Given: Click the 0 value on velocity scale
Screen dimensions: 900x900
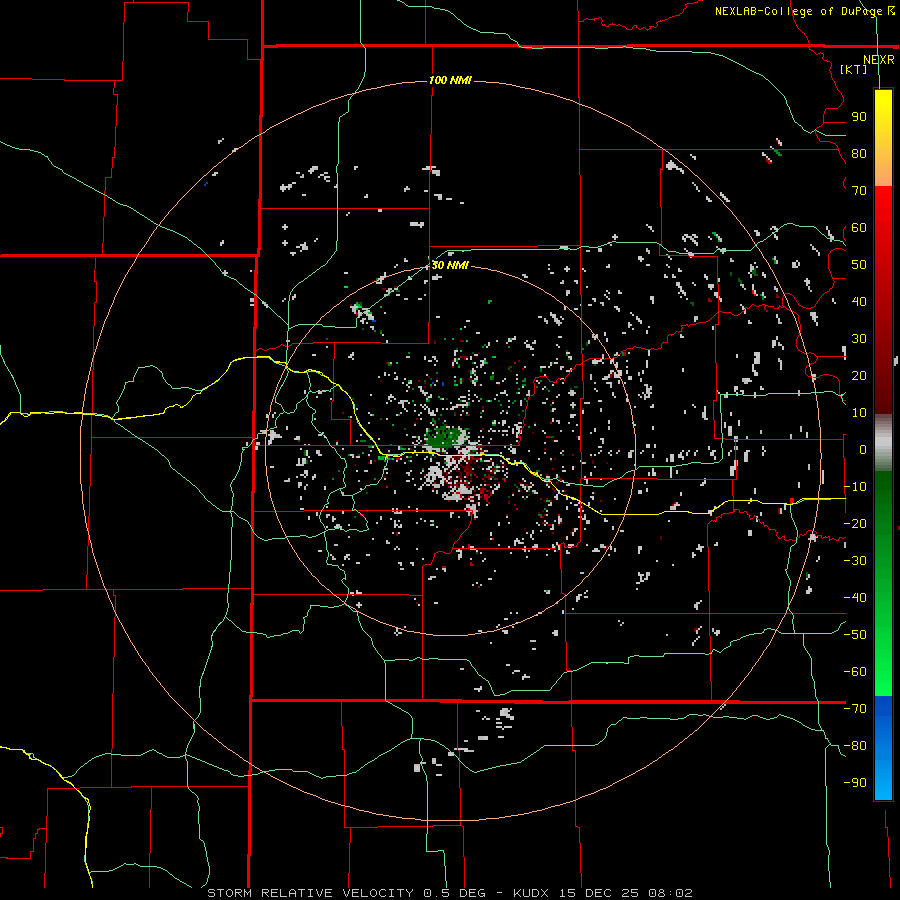Looking at the screenshot, I should [863, 449].
